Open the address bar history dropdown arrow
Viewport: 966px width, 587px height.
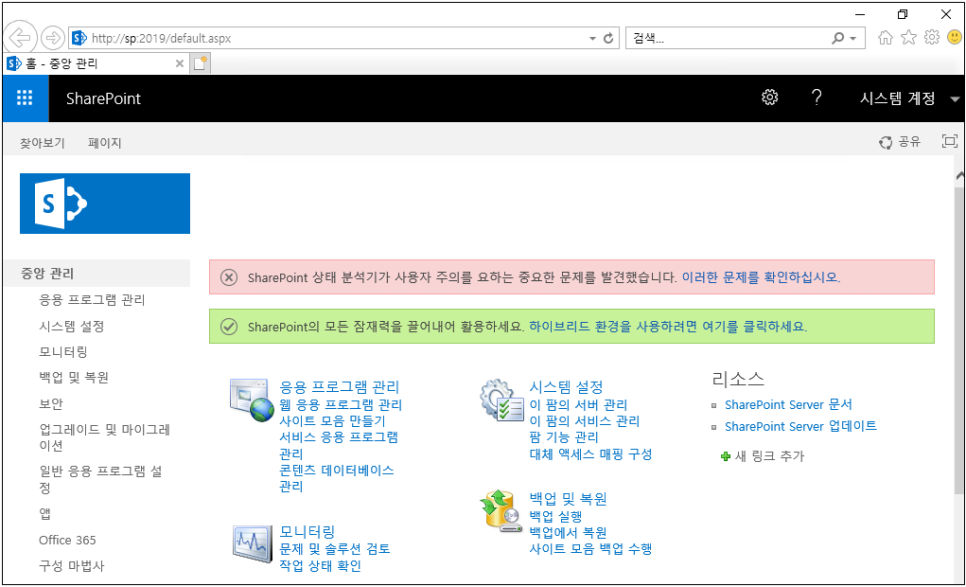[592, 38]
